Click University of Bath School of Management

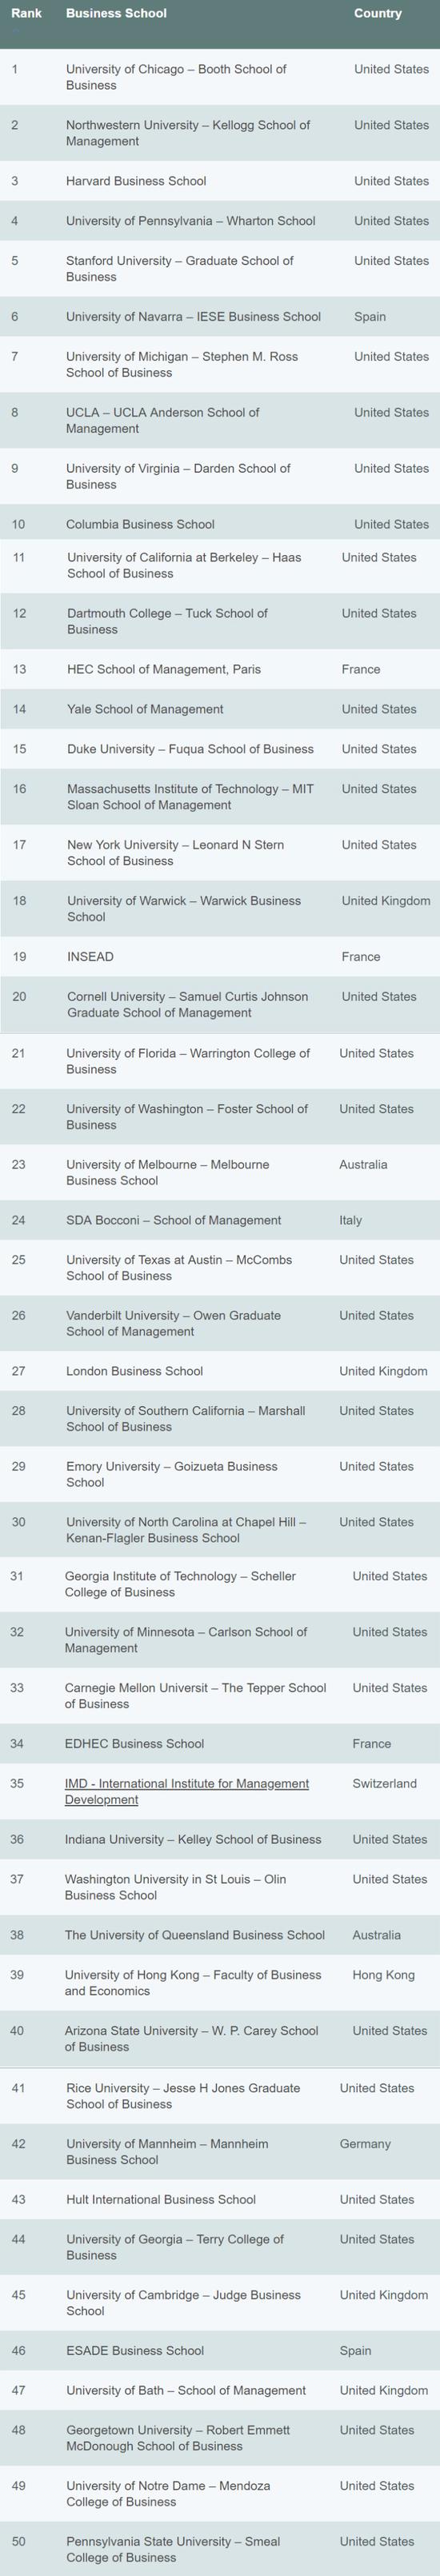point(186,2390)
